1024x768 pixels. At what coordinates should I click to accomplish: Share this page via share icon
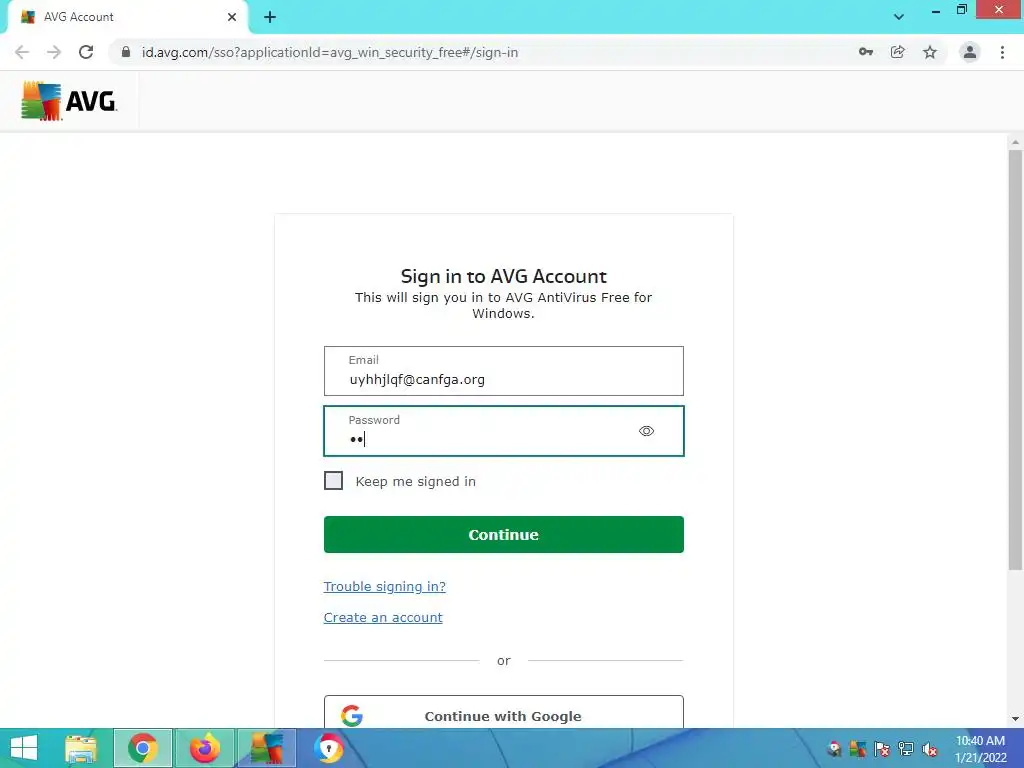(898, 52)
